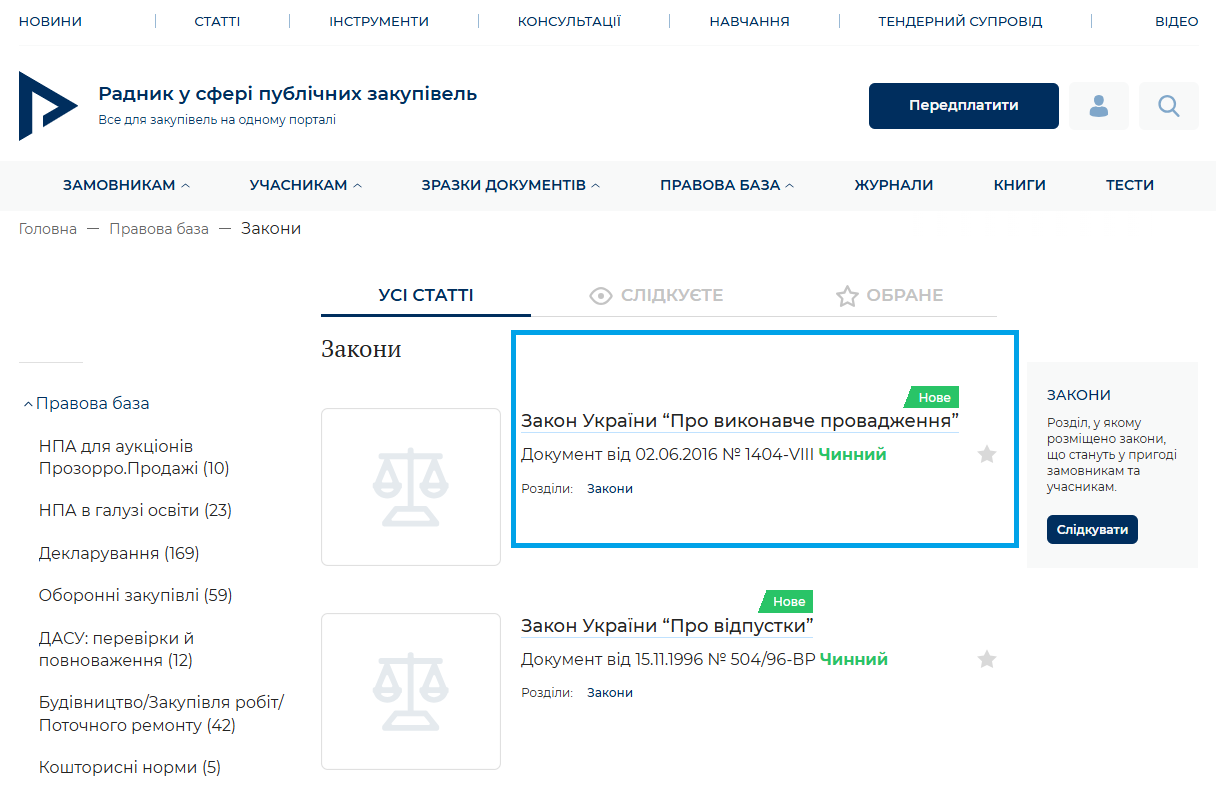The width and height of the screenshot is (1216, 791).
Task: Go to the "Тести" menu section
Action: pyautogui.click(x=1130, y=185)
